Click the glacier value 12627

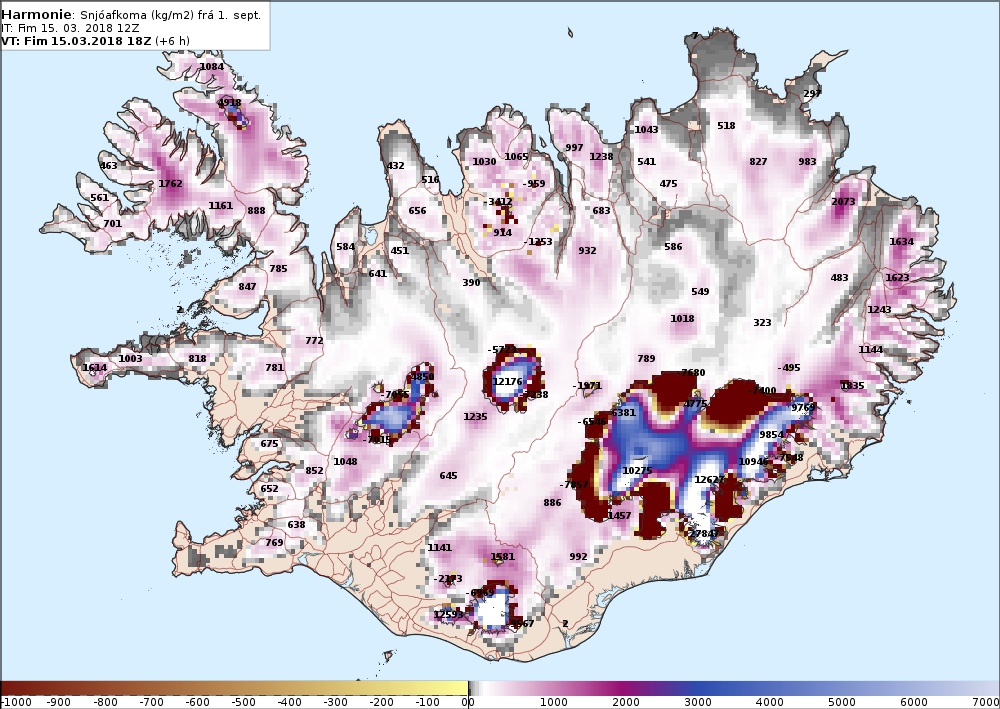click(709, 479)
